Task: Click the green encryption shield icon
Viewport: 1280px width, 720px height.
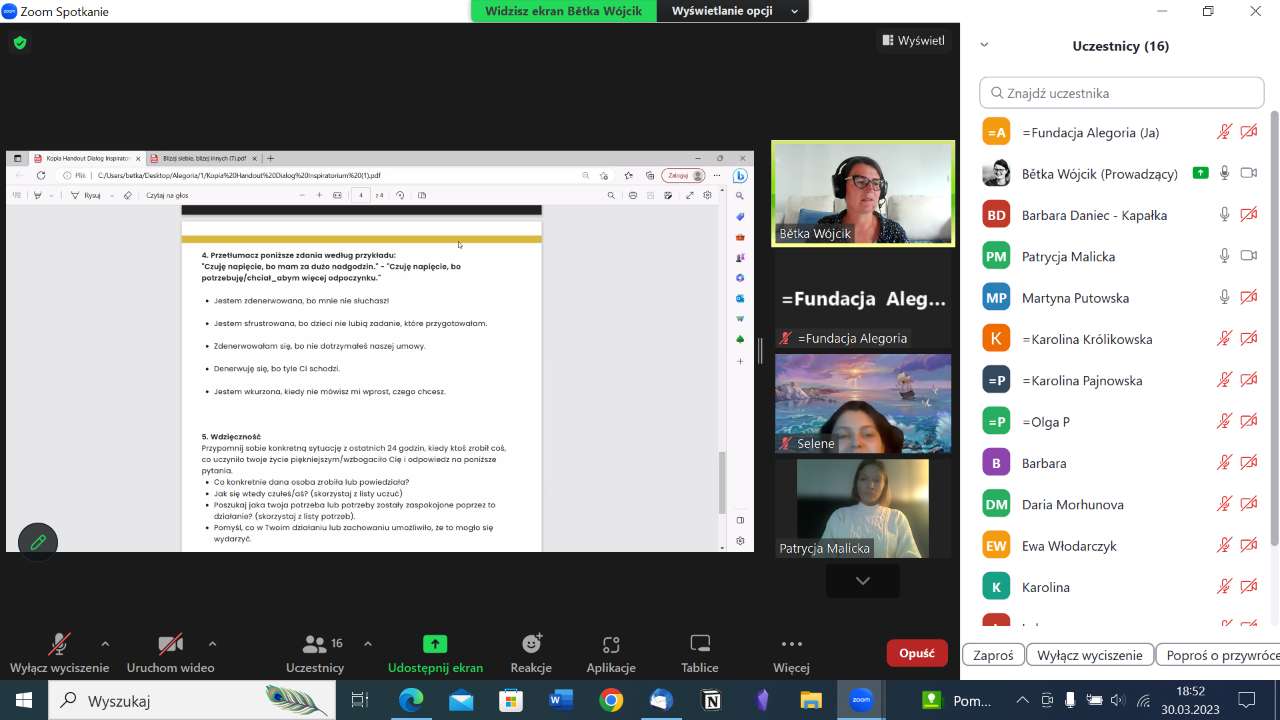Action: coord(20,43)
